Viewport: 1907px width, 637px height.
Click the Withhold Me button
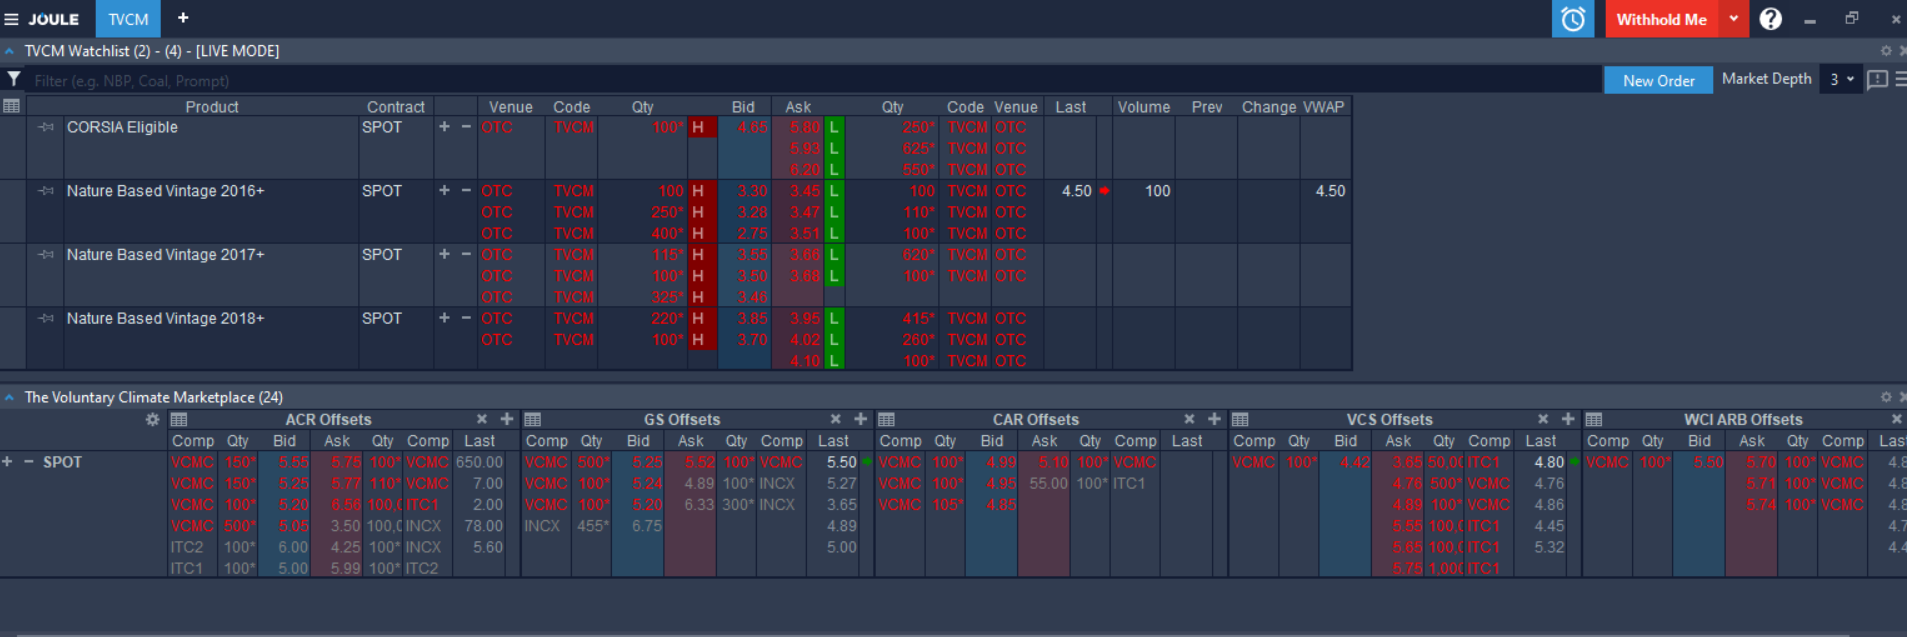tap(1661, 19)
